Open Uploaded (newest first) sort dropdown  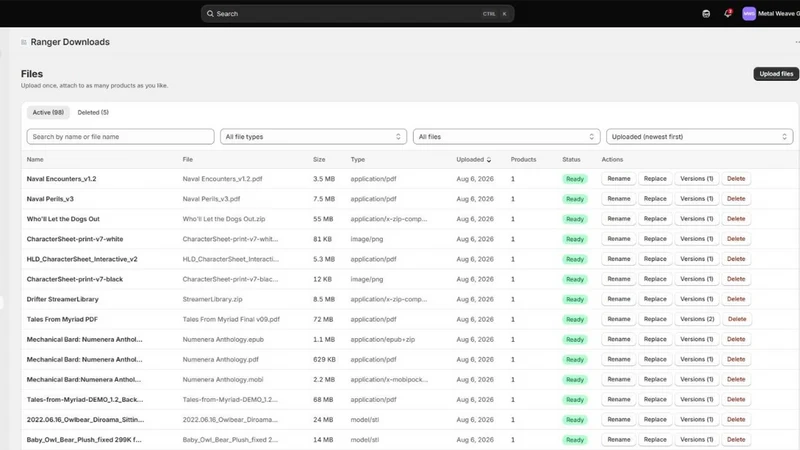pyautogui.click(x=699, y=137)
